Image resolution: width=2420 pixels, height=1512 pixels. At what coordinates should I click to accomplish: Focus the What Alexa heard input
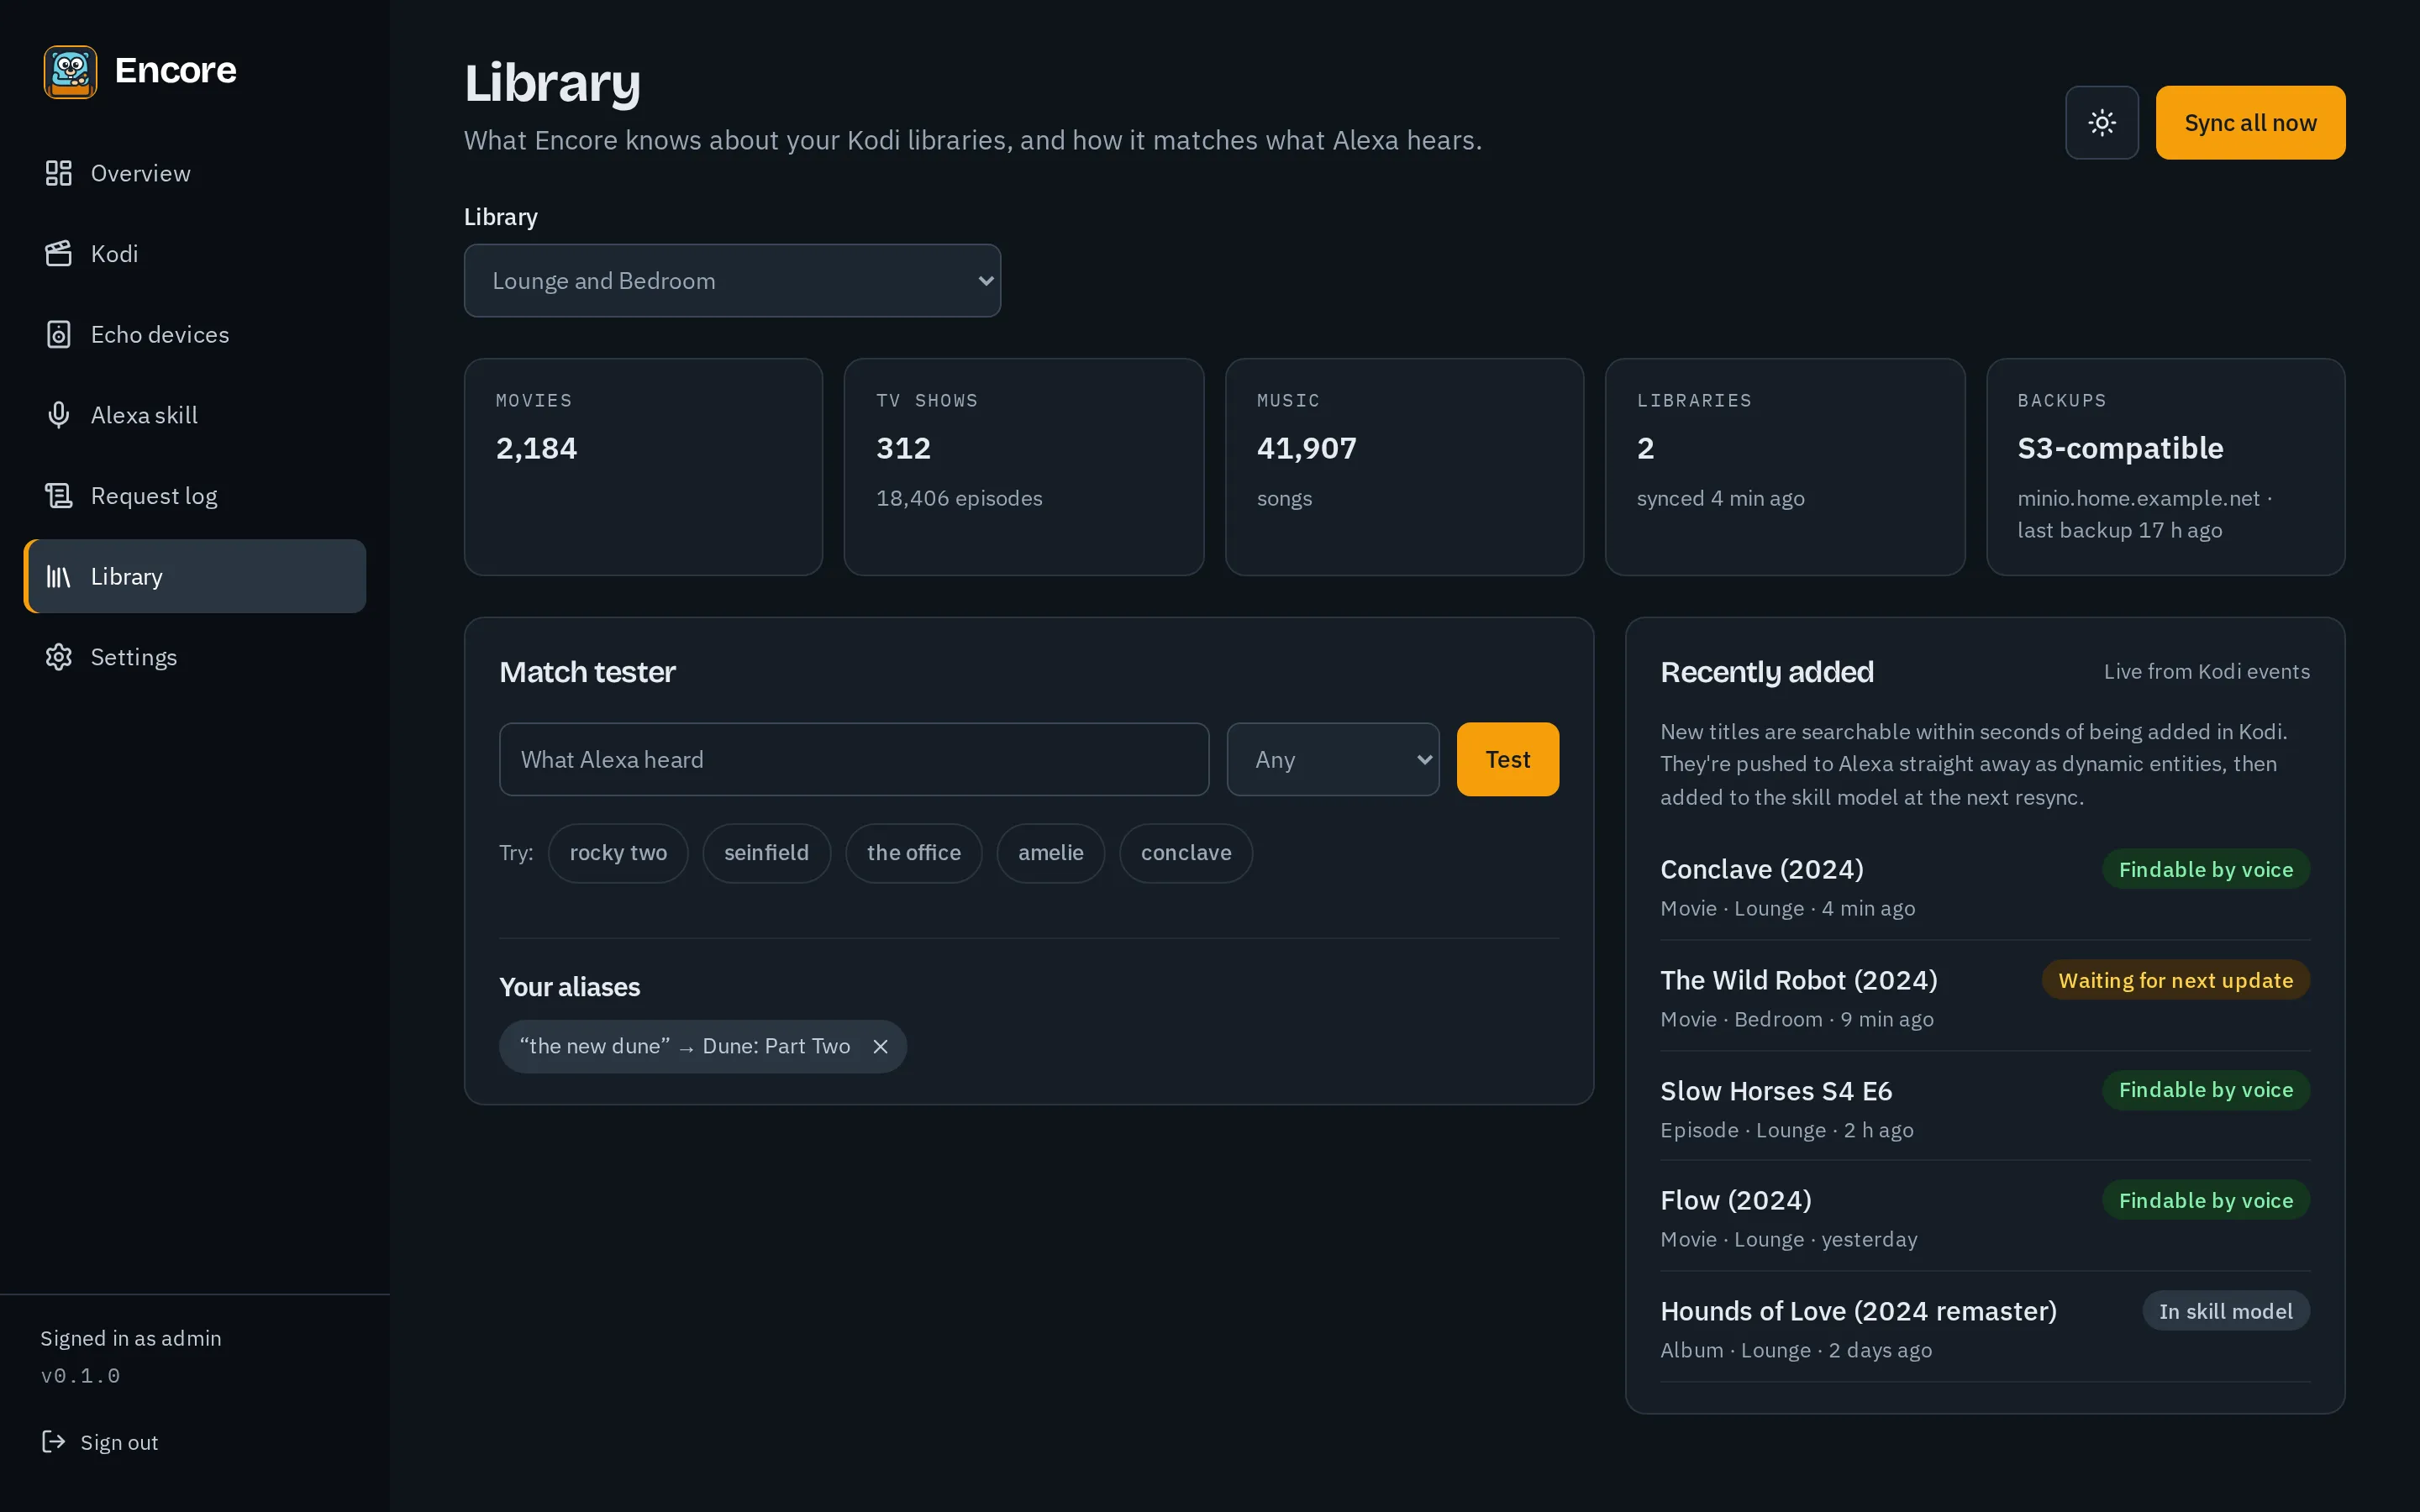(854, 759)
